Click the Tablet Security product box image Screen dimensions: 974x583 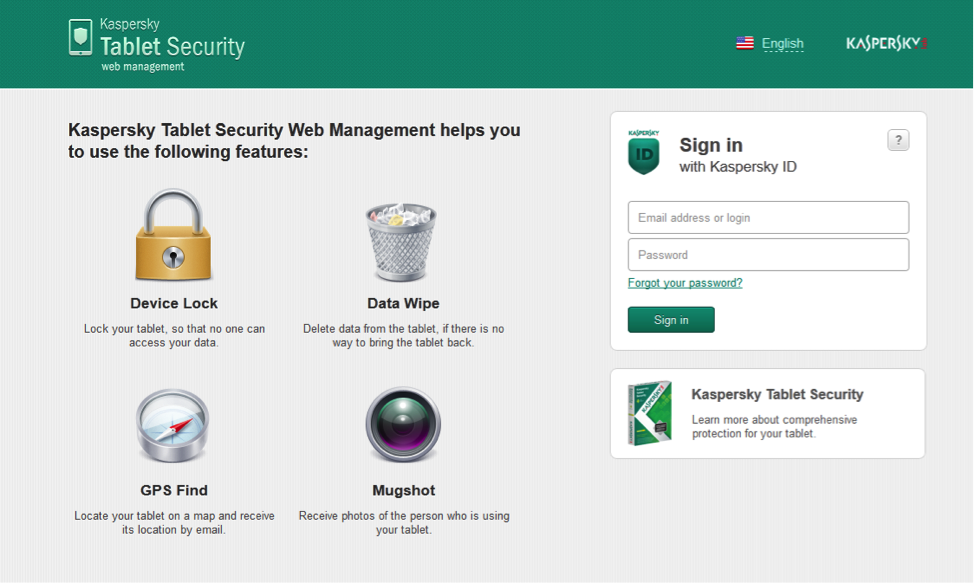click(x=650, y=413)
